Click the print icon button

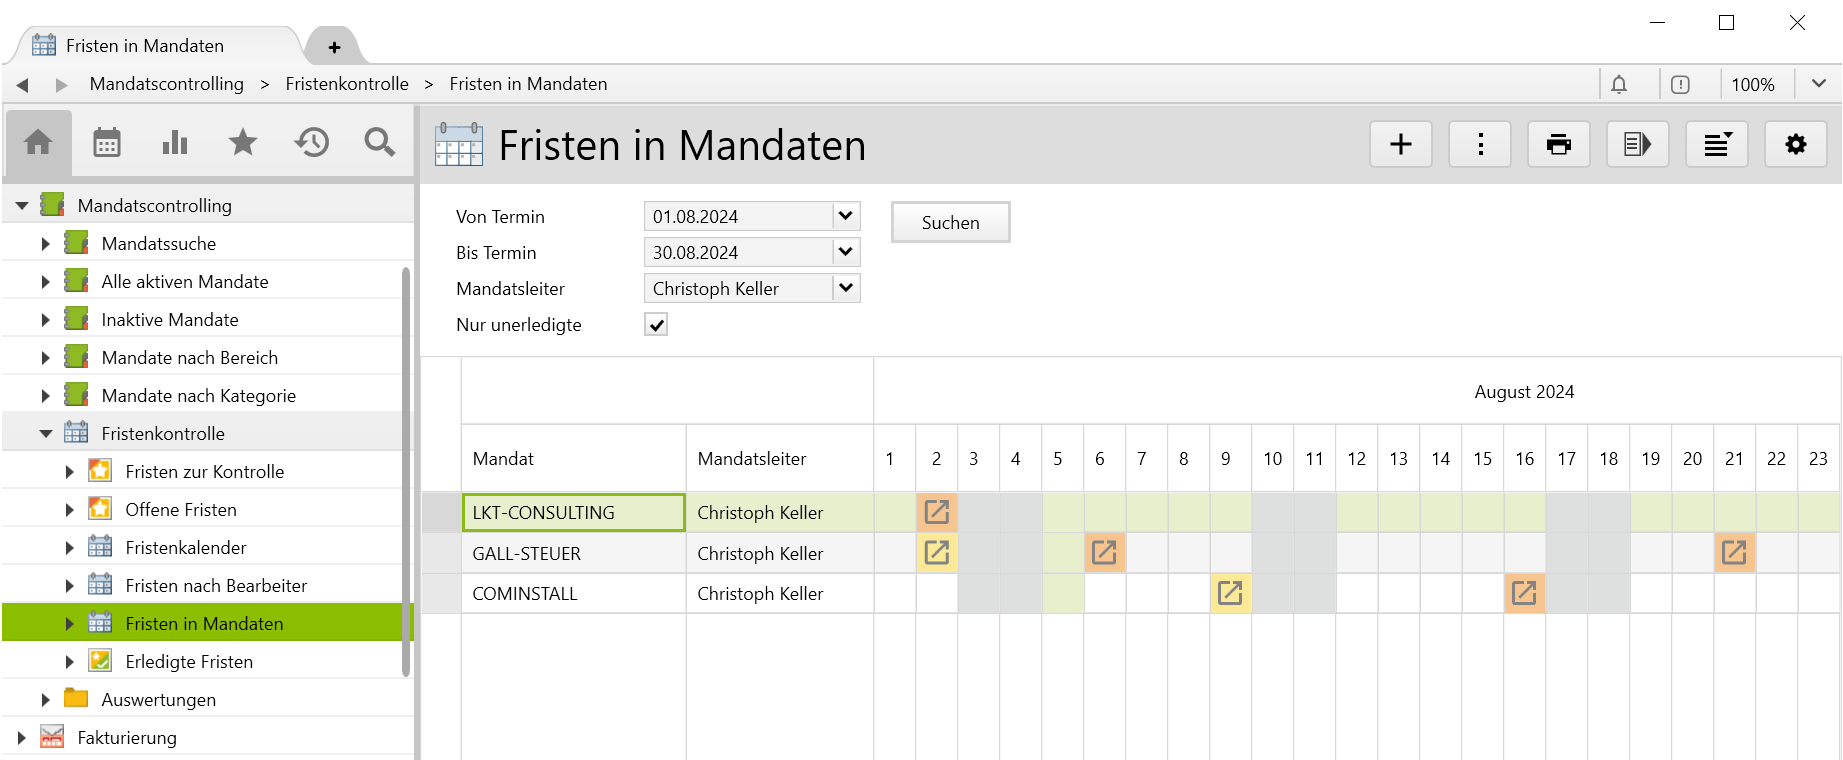[1558, 145]
